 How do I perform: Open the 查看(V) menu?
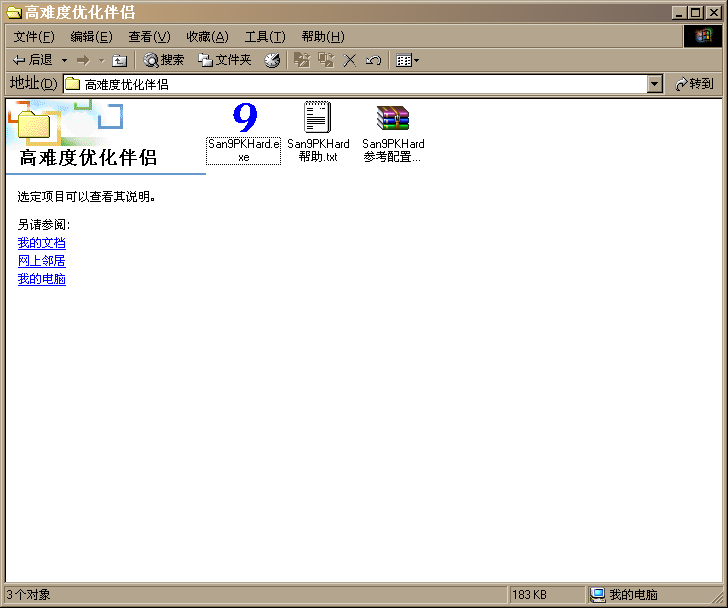pos(150,37)
